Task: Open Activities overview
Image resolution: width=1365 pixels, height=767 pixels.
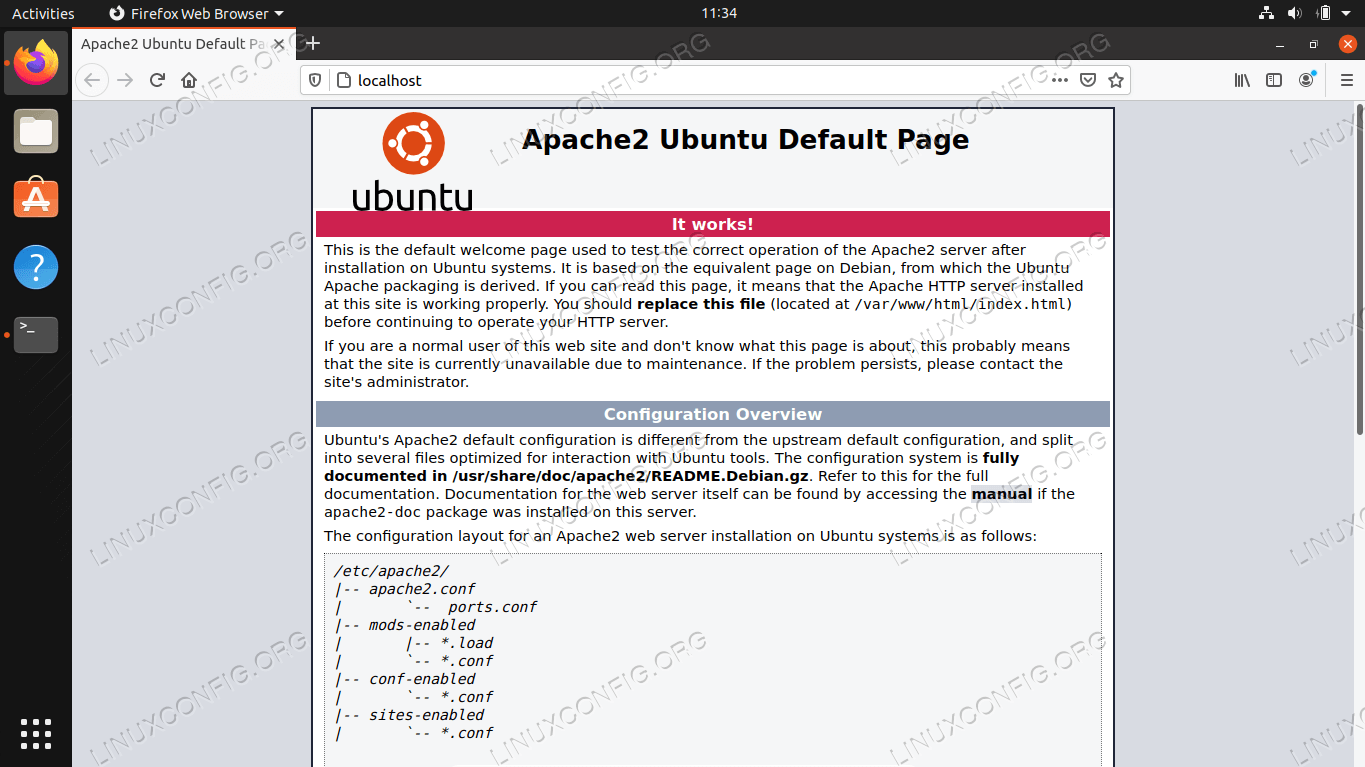Action: coord(43,13)
